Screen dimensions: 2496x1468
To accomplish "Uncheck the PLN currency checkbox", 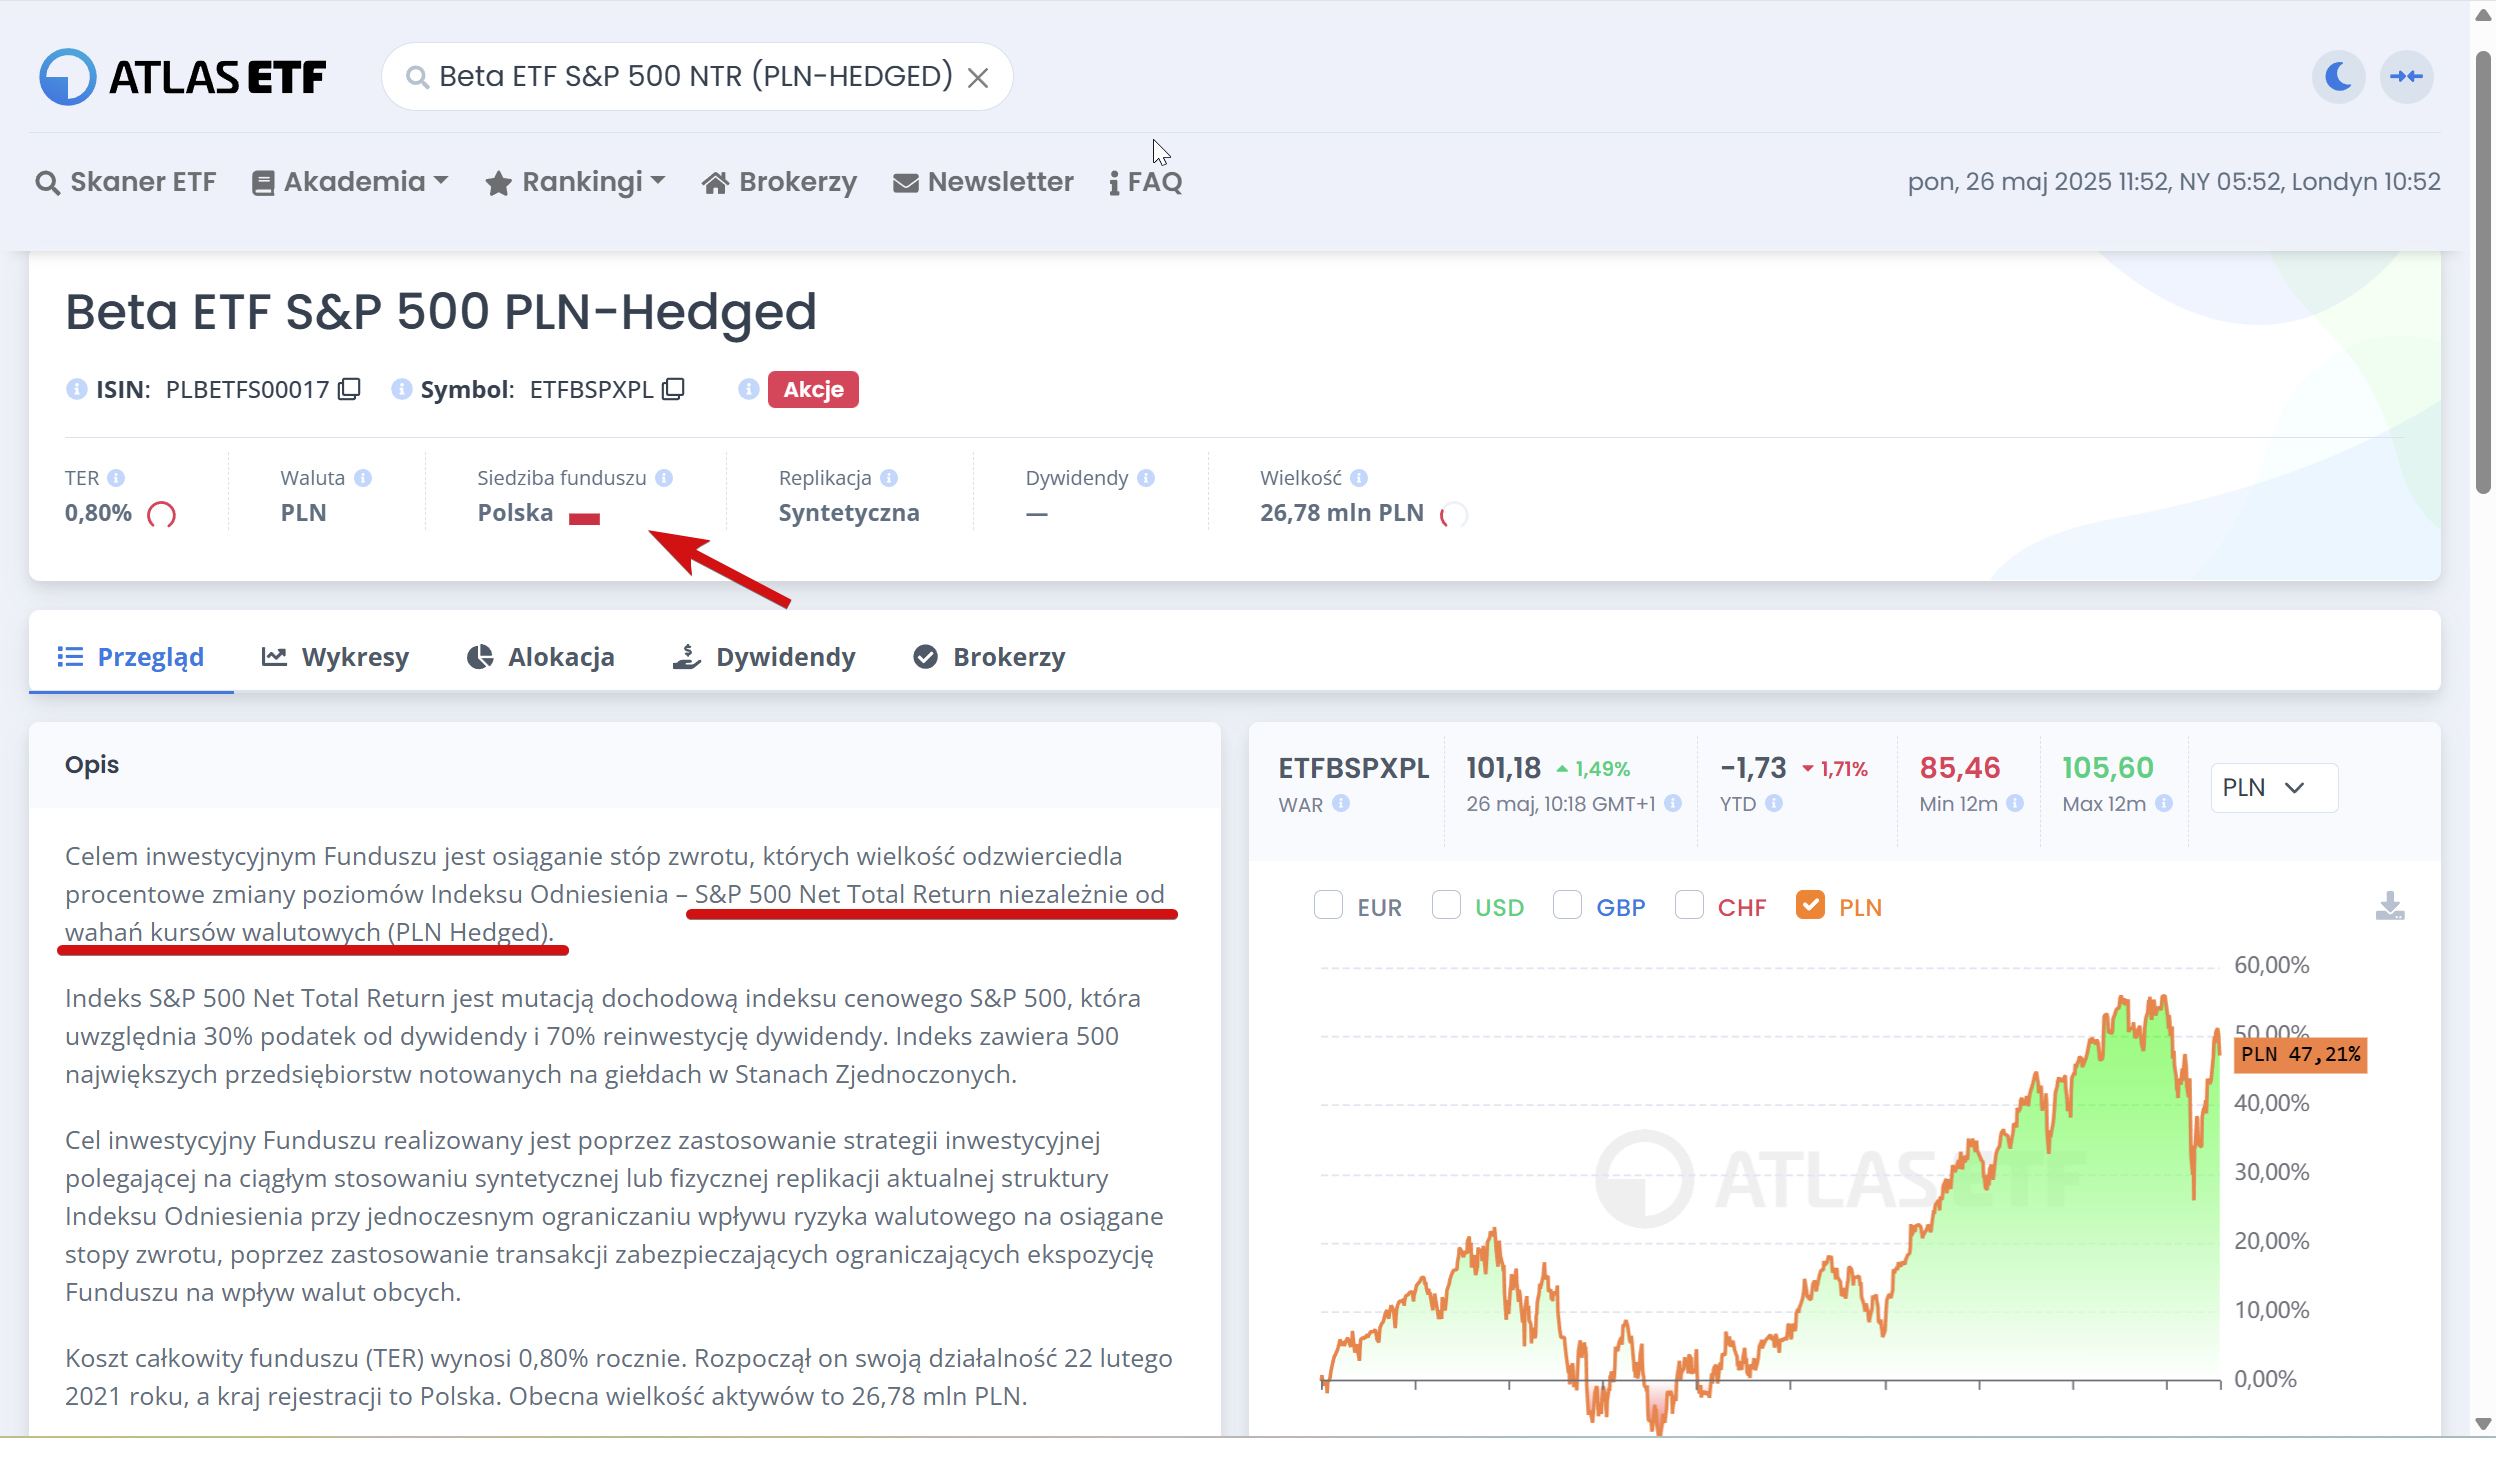I will (1809, 906).
